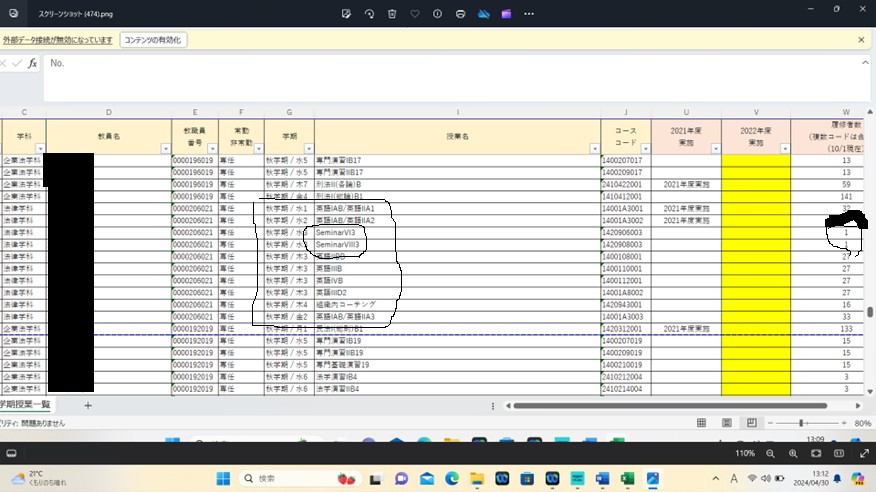Open the 教職員番号 filter dropdown
Image resolution: width=876 pixels, height=492 pixels.
(212, 149)
